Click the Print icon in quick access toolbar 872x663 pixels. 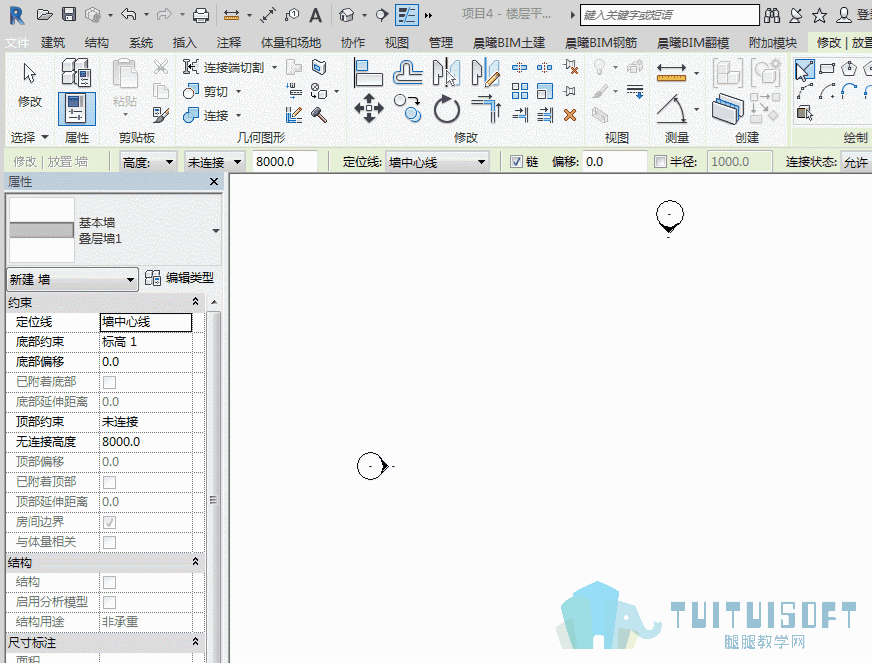click(x=201, y=15)
